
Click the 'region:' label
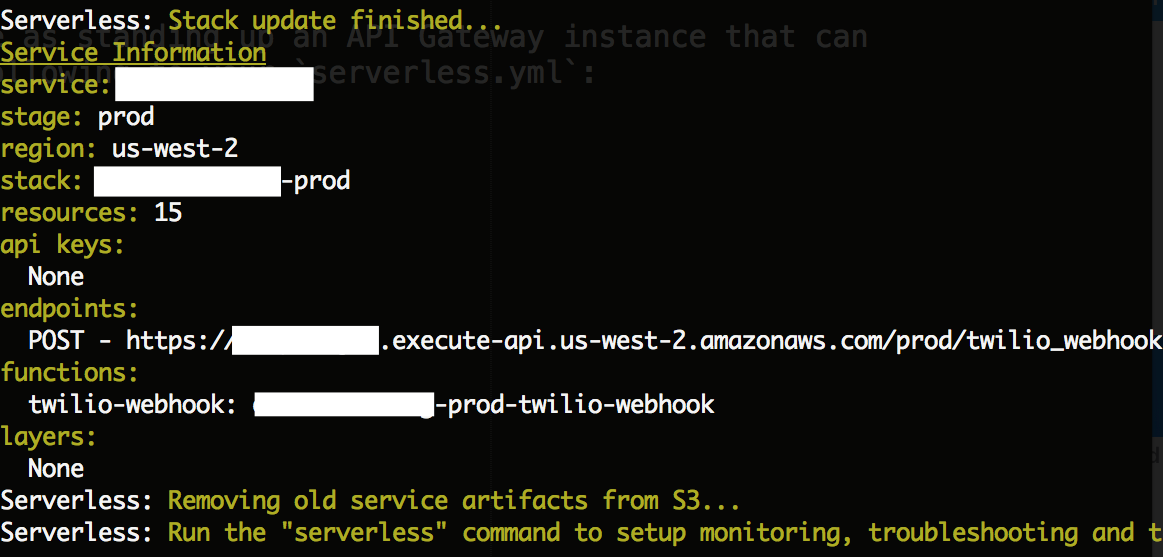(48, 148)
